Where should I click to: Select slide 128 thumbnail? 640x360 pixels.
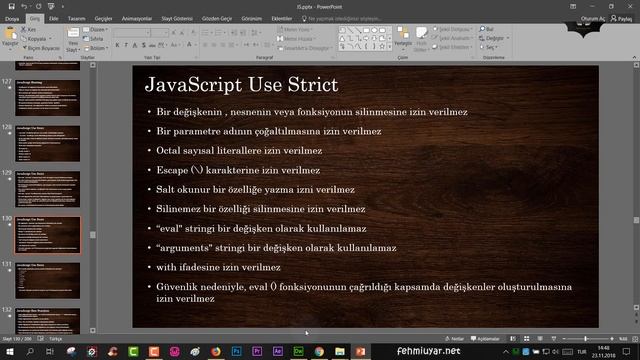coord(48,144)
